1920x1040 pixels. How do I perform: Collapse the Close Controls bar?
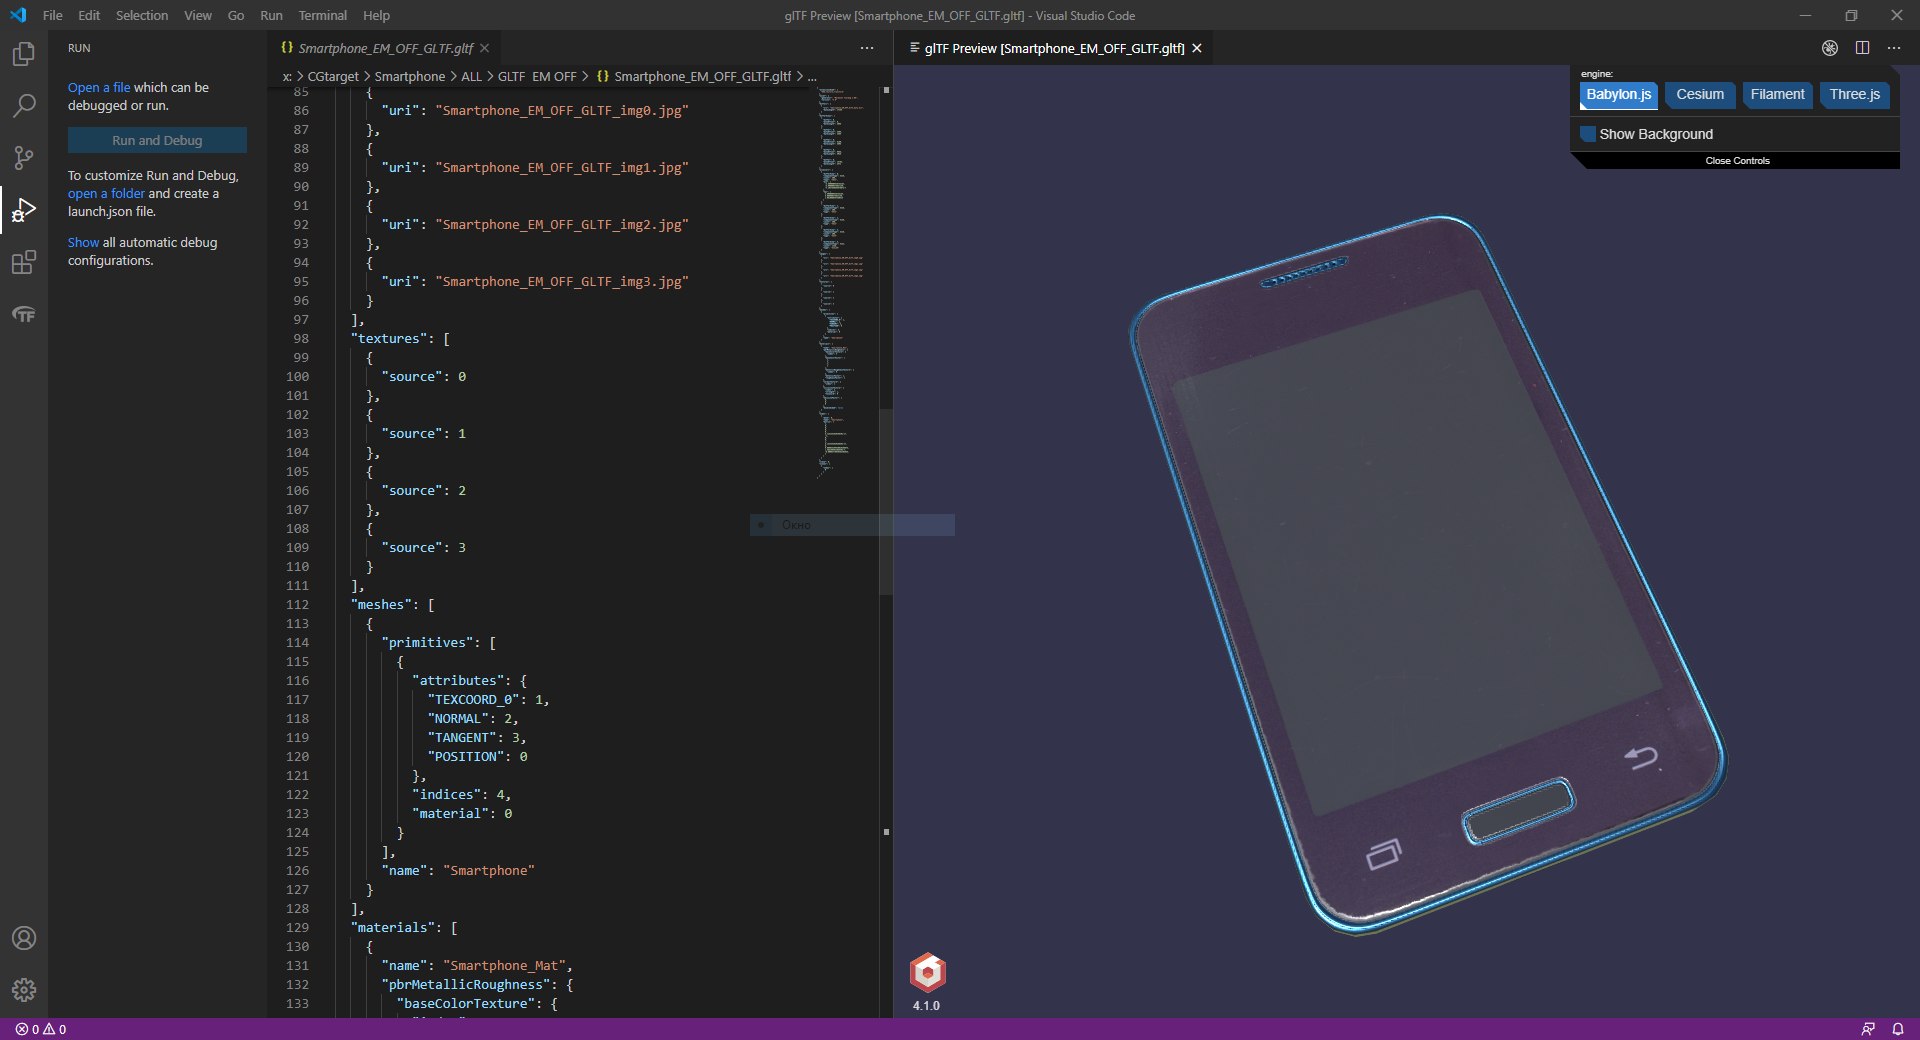pyautogui.click(x=1737, y=161)
